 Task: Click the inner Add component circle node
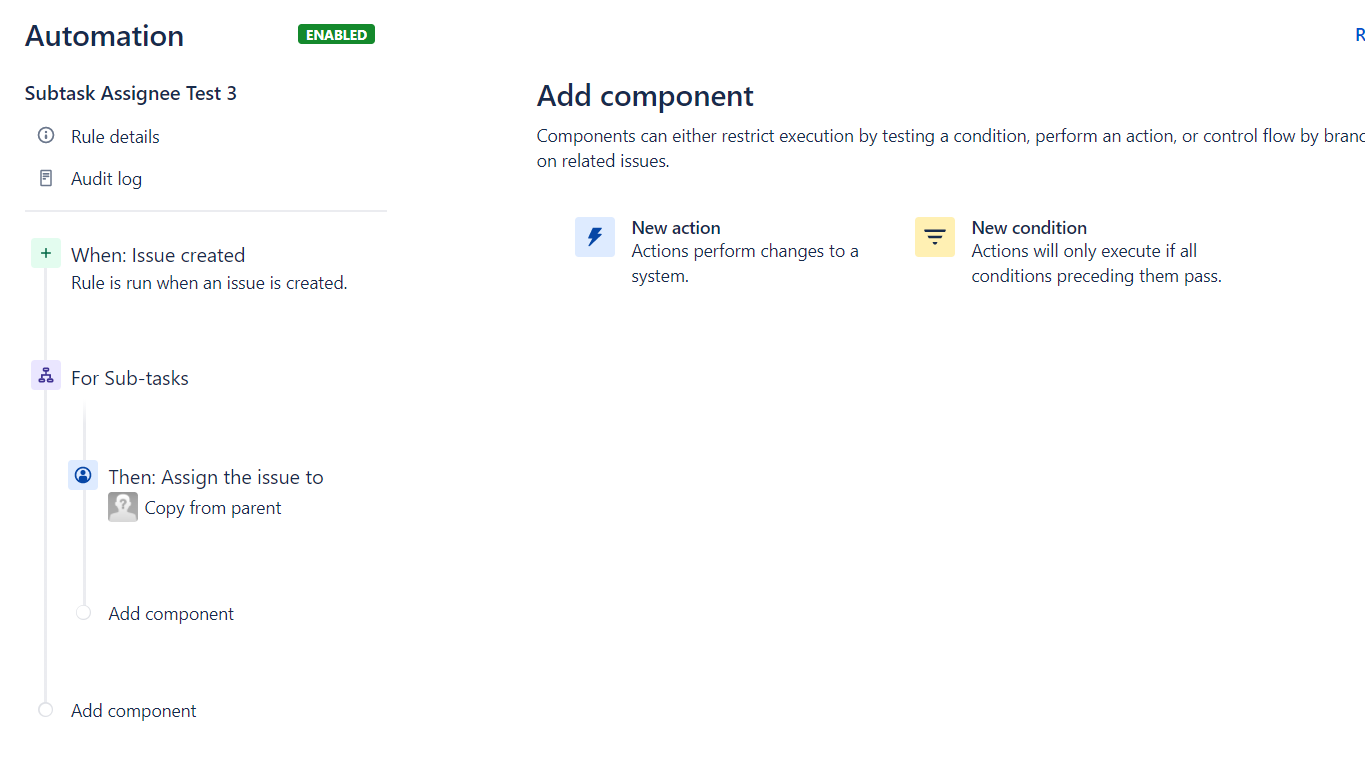click(84, 613)
